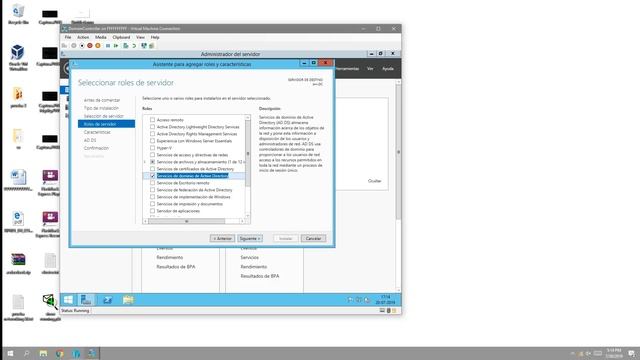Open Chrome from the host taskbar
This screenshot has width=640, height=360.
pyautogui.click(x=60, y=353)
